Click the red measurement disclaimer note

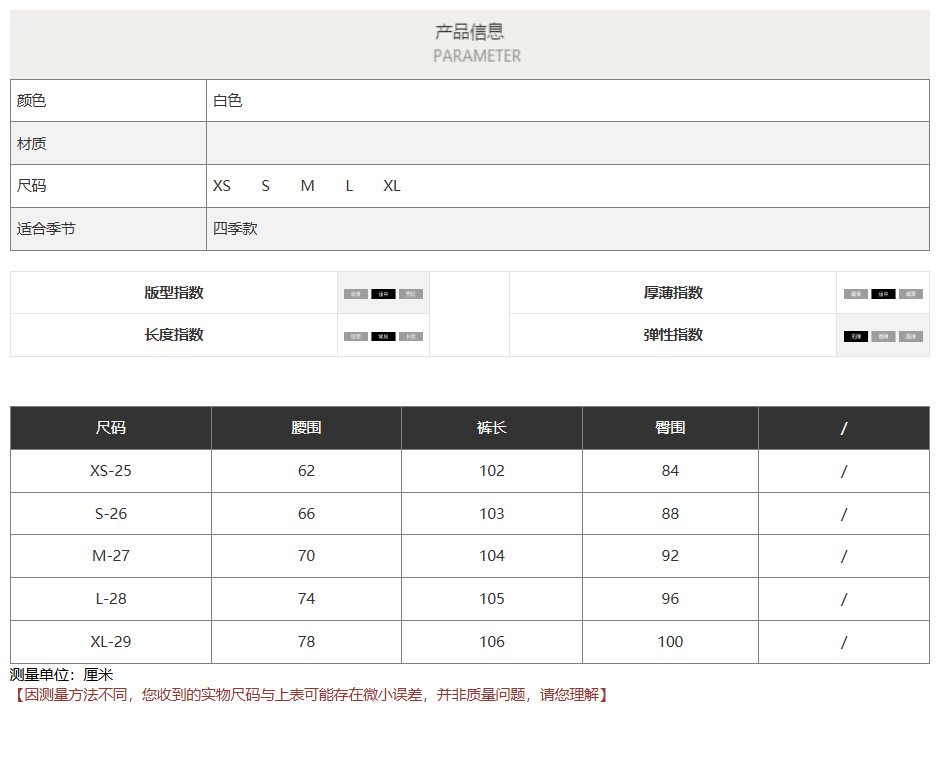(310, 694)
